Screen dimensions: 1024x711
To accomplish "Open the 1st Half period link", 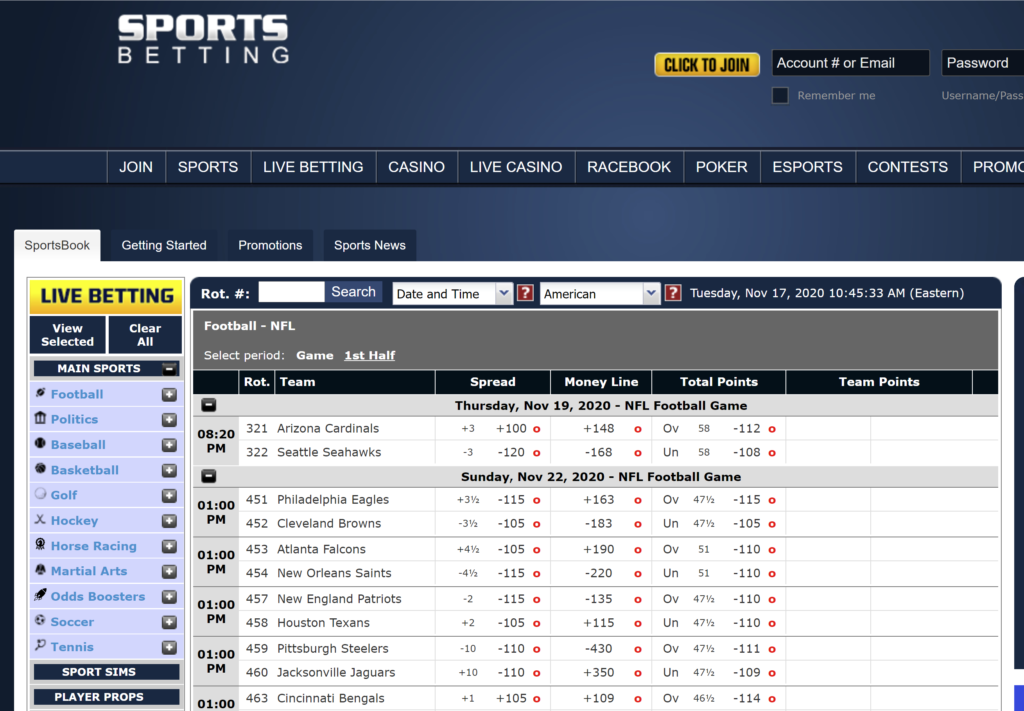I will point(370,354).
